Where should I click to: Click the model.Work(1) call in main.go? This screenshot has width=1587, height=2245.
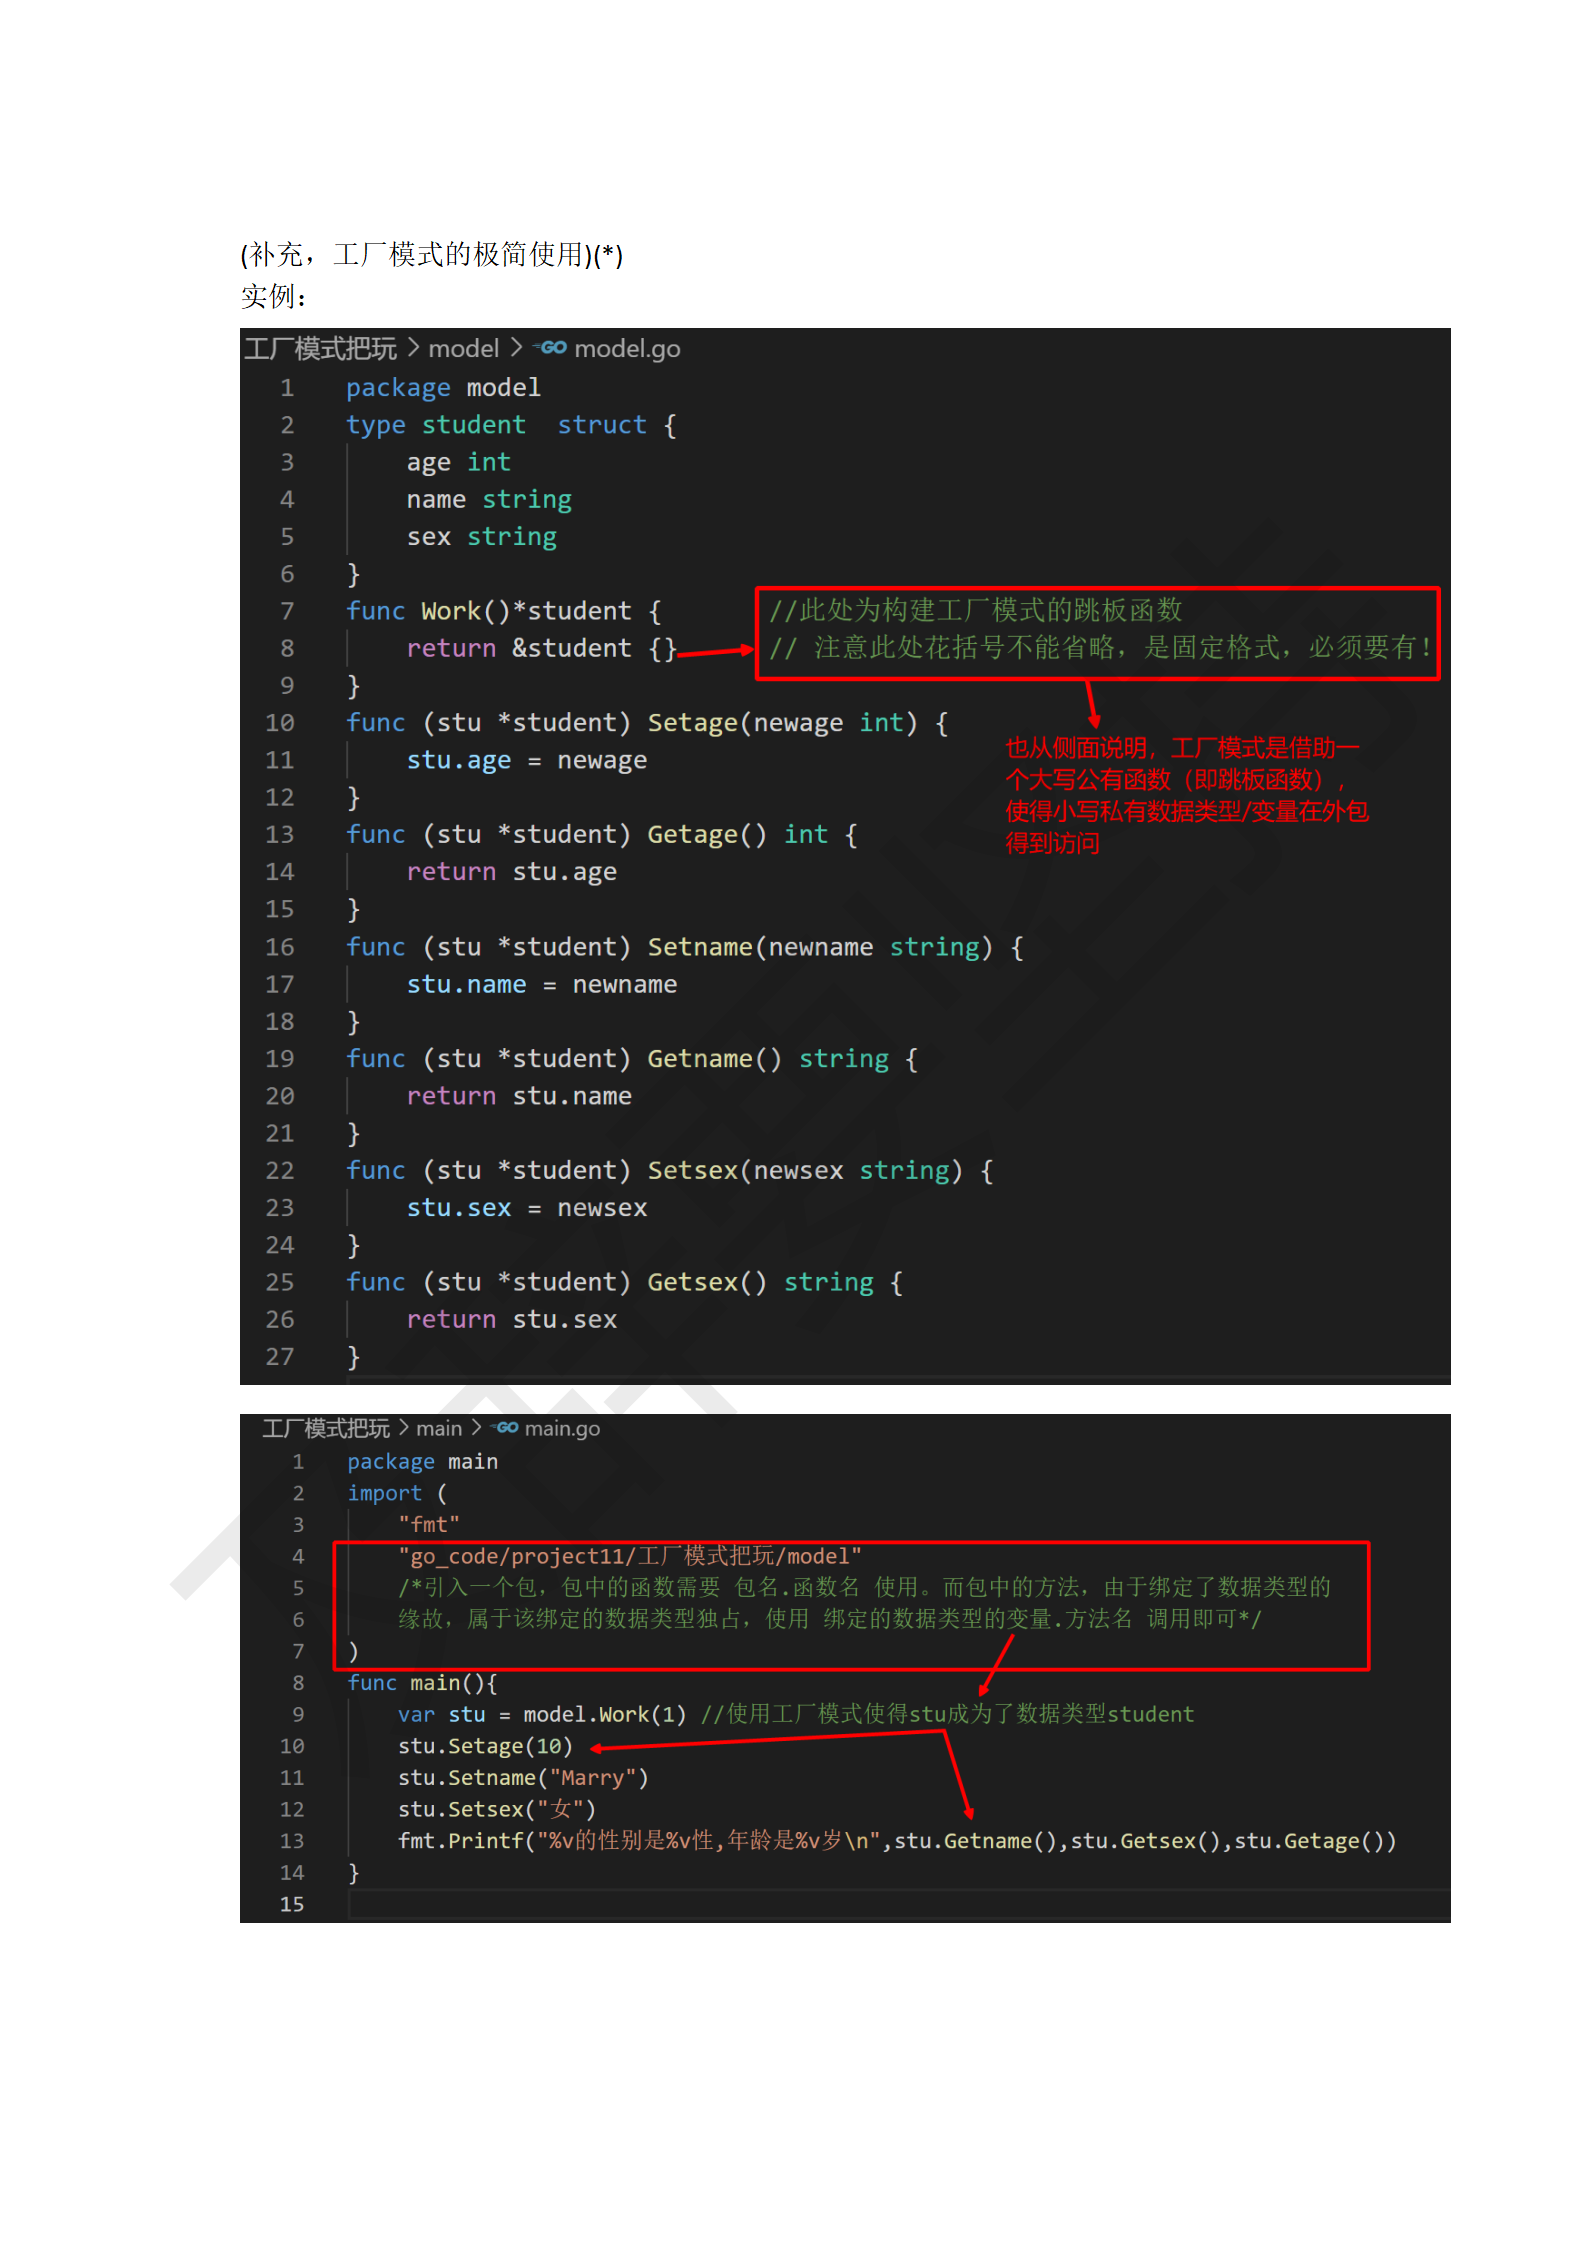click(604, 1714)
